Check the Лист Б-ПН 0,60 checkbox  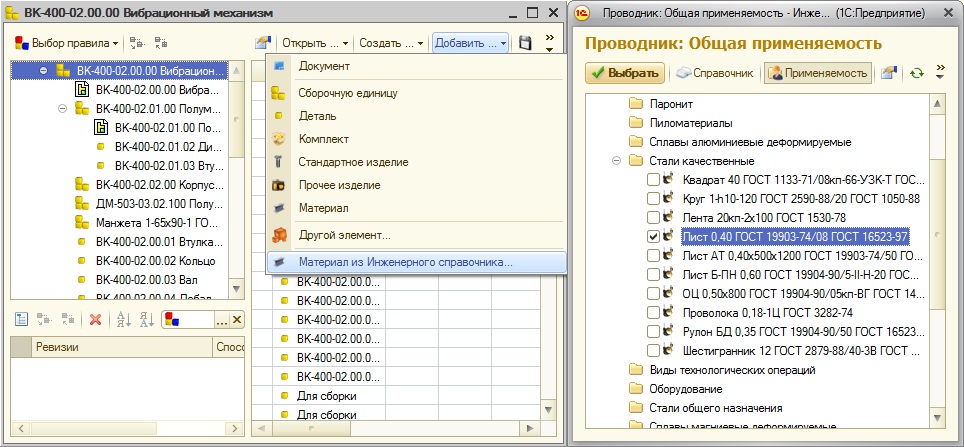[654, 275]
